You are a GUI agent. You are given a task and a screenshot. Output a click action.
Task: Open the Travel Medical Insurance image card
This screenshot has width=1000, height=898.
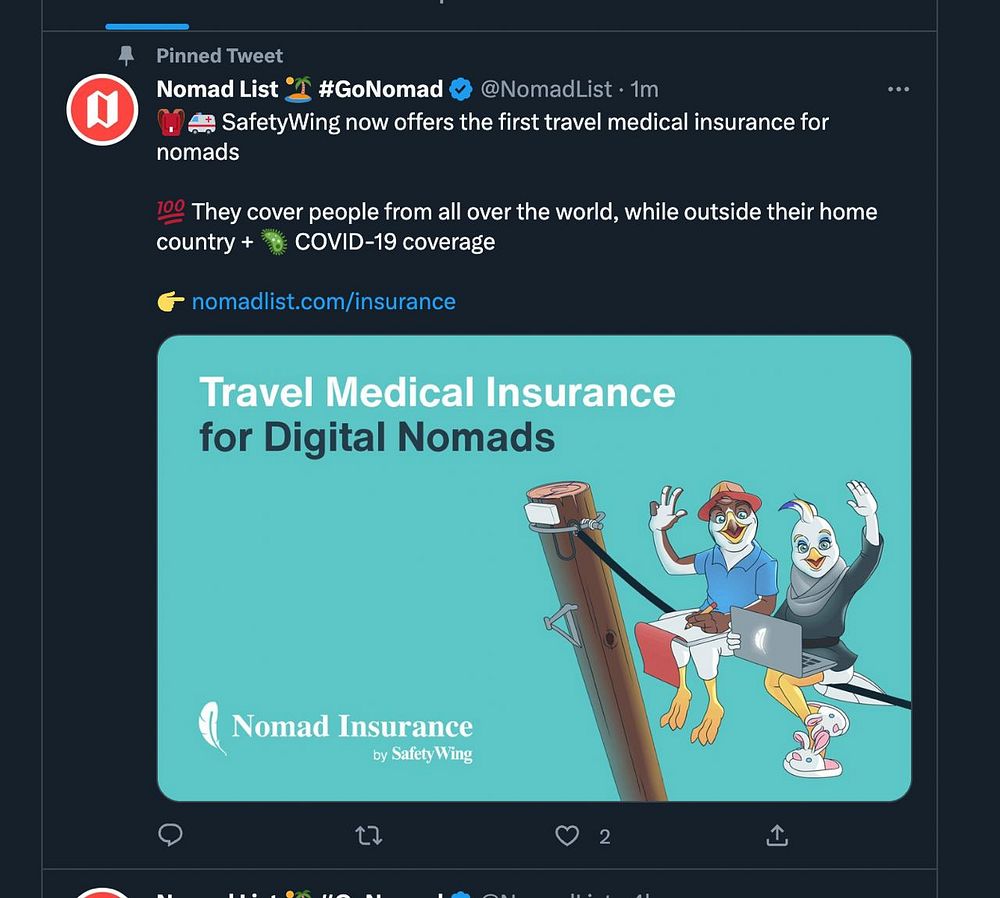point(534,568)
